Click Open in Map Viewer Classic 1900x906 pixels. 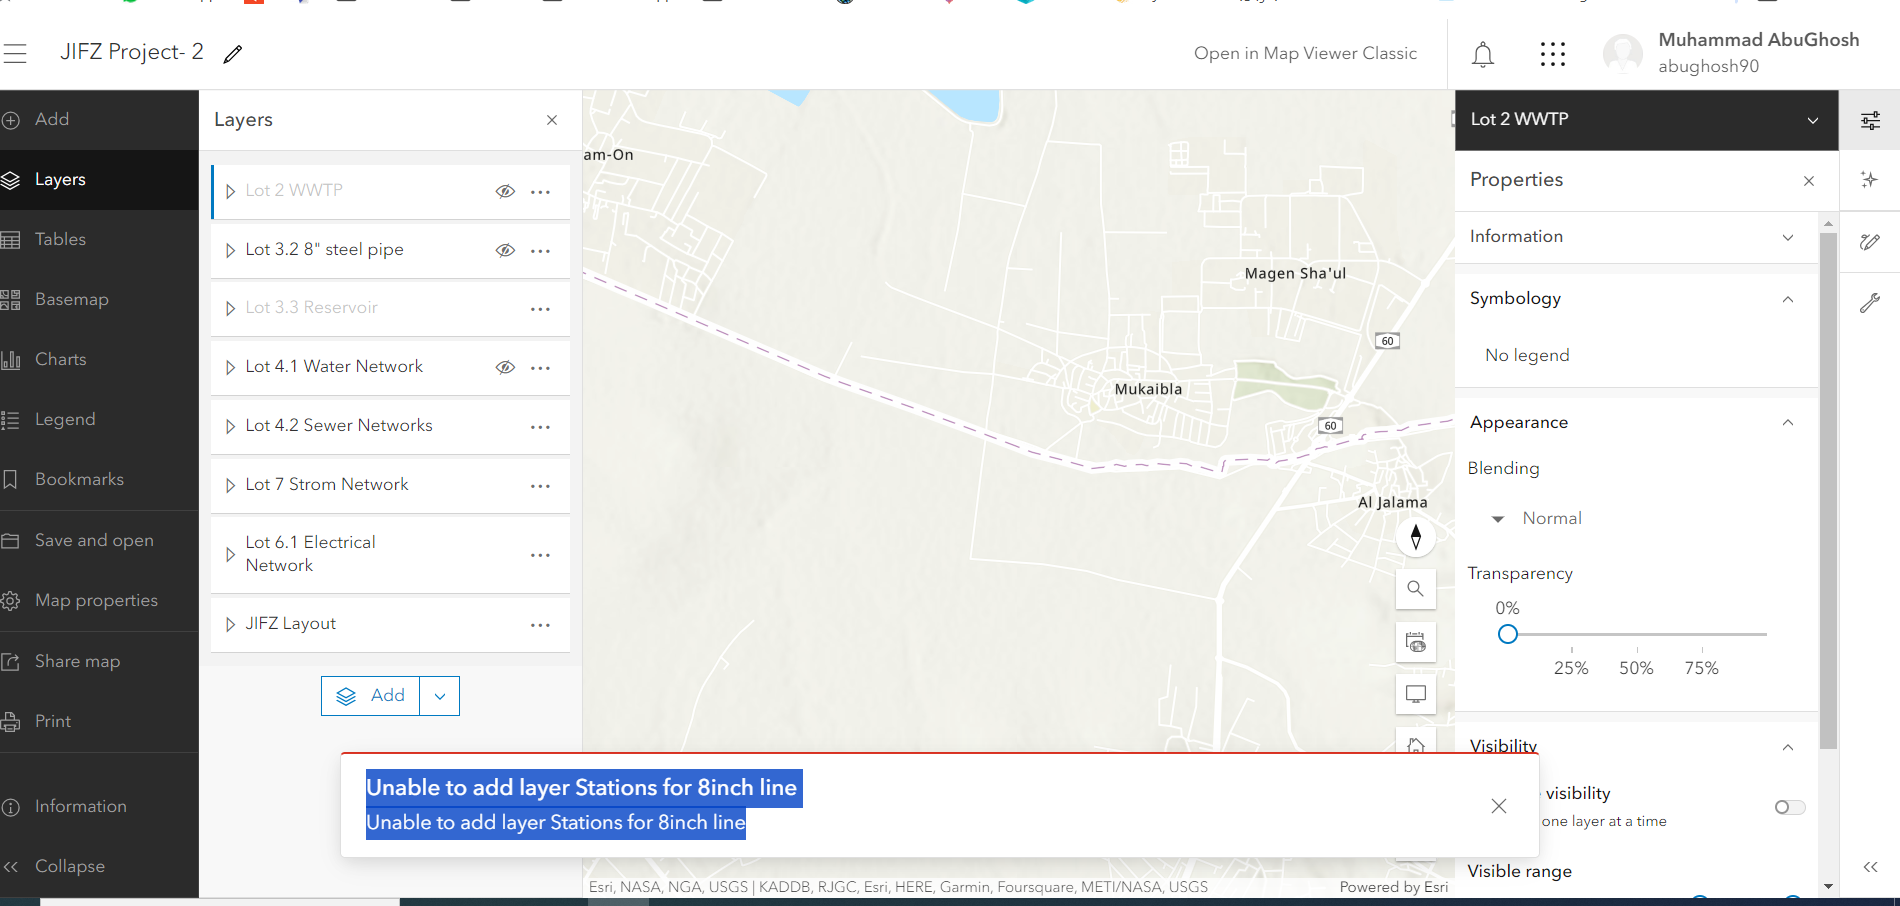pyautogui.click(x=1305, y=53)
